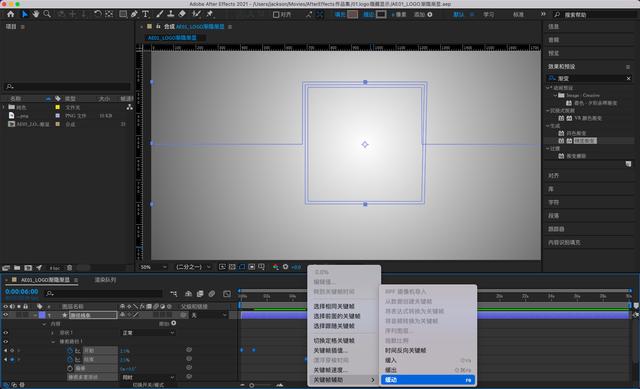The height and width of the screenshot is (389, 640).
Task: Clear the effects search with X button
Action: [x=629, y=78]
